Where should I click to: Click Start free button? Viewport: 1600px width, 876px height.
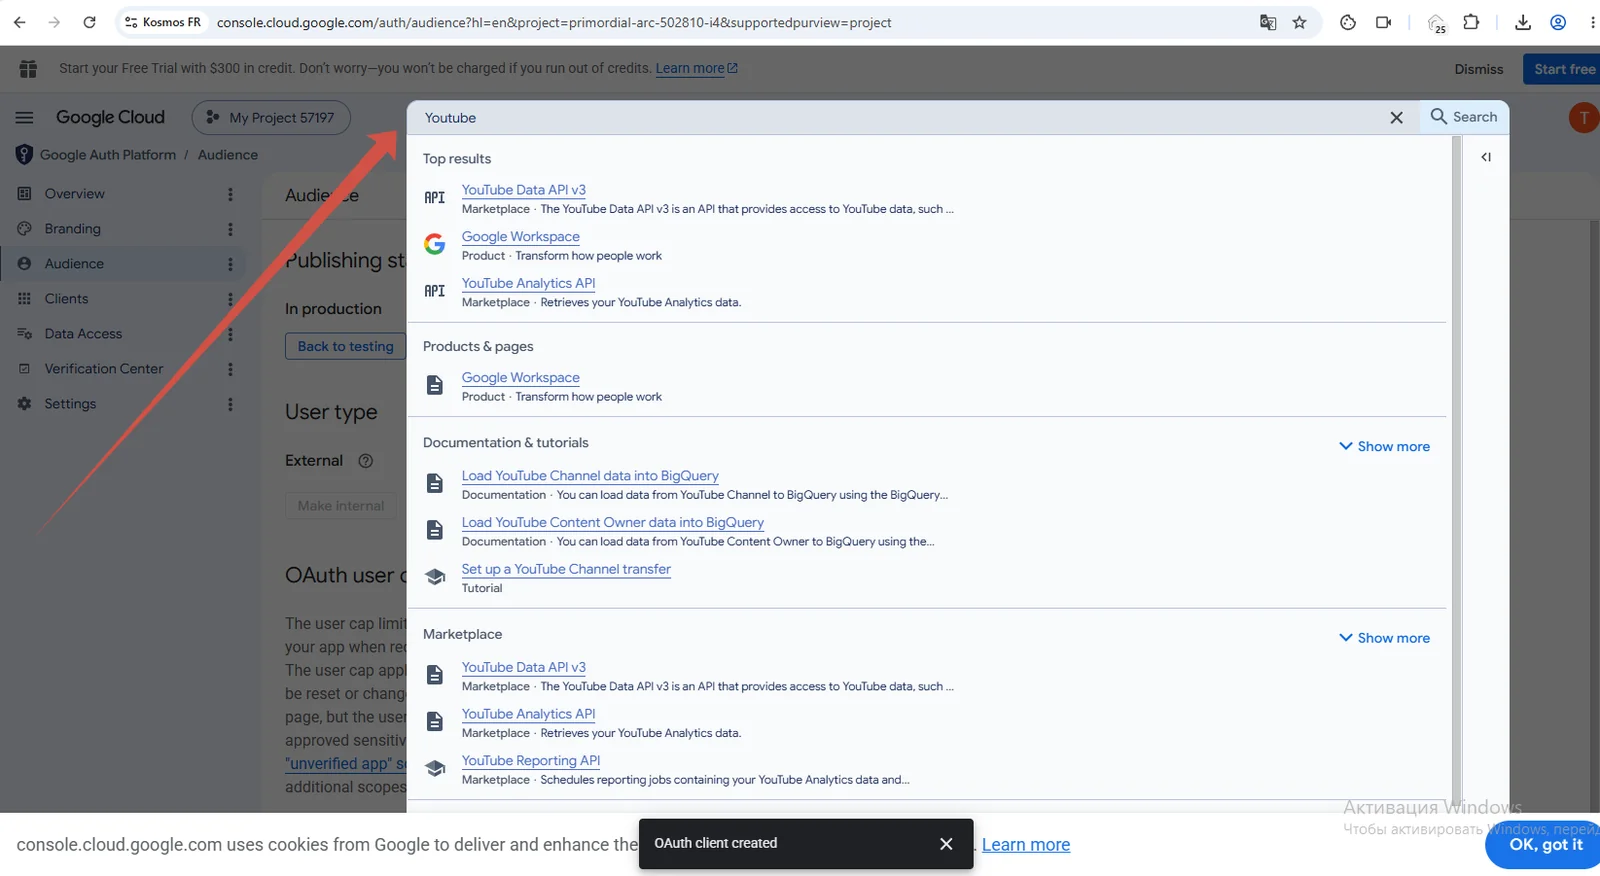pyautogui.click(x=1562, y=69)
